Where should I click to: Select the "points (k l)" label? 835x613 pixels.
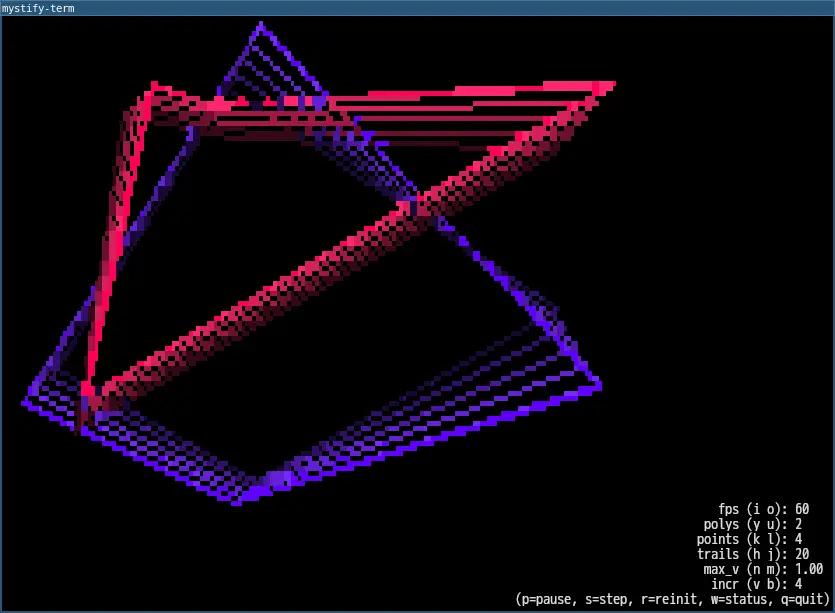(742, 539)
